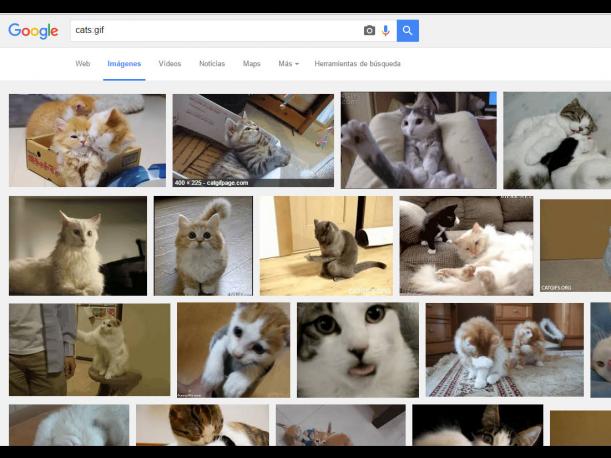Open tabby kitten thumbnail labeled catgifpage.com
Image resolution: width=611 pixels, height=458 pixels.
(x=253, y=140)
